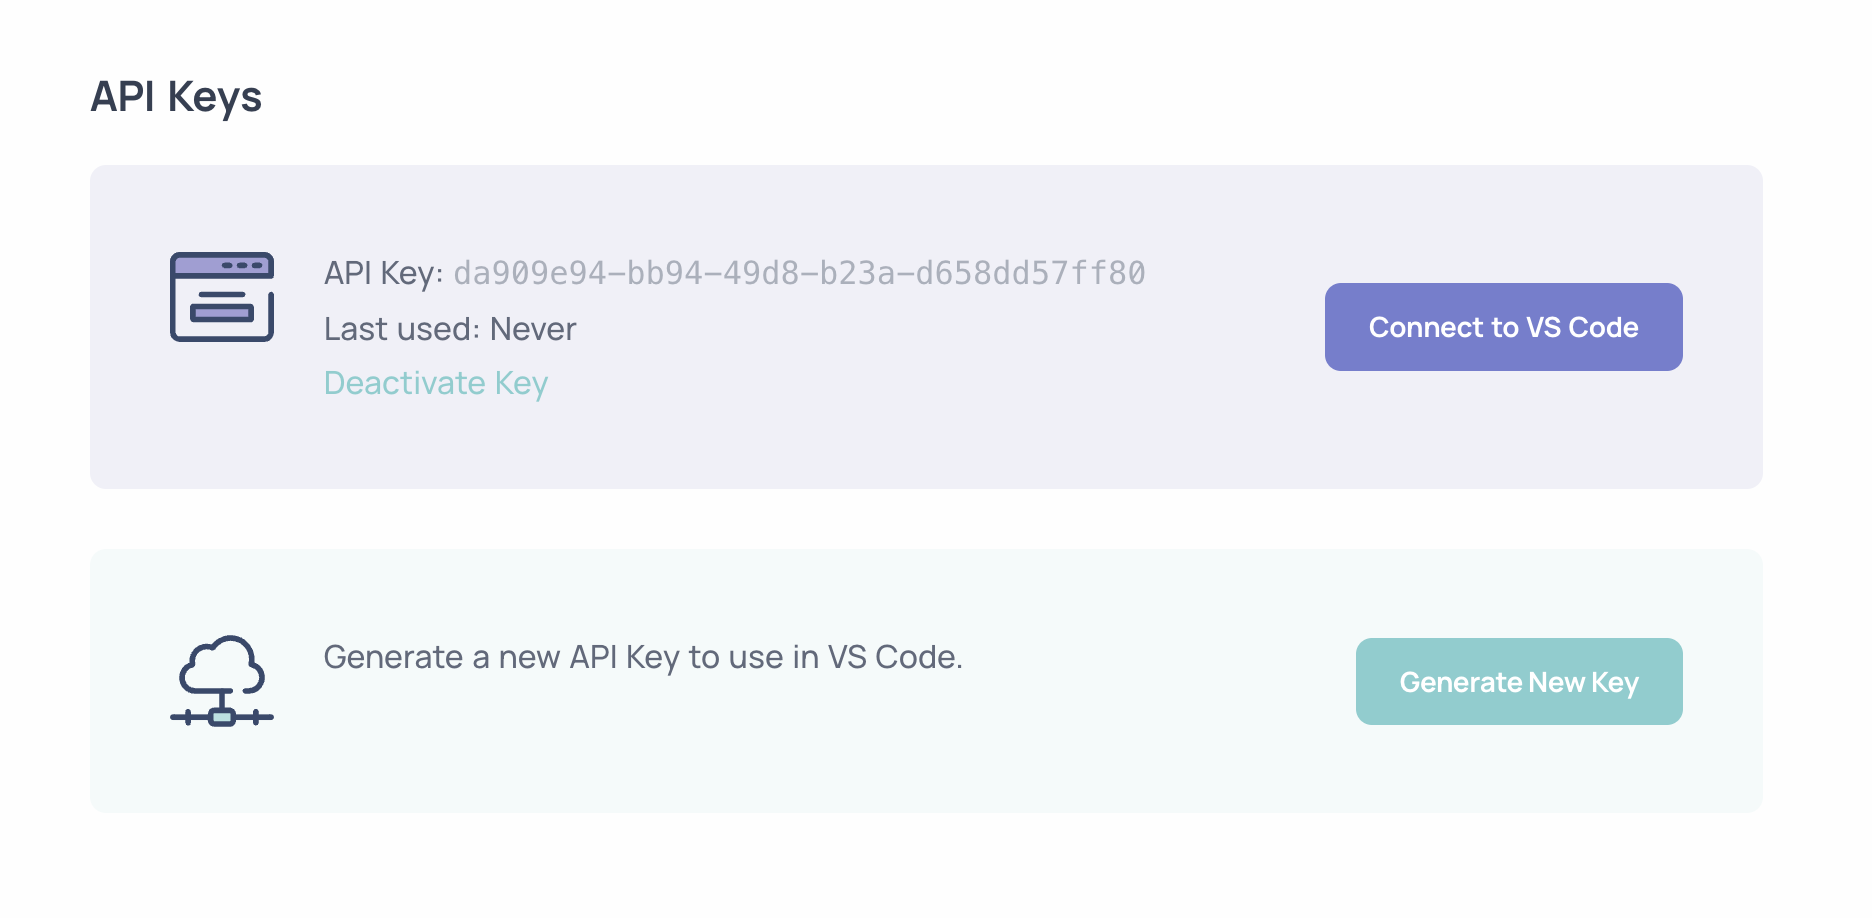Click the cloud shape atop the network icon
Viewport: 1872px width, 918px height.
point(222,664)
